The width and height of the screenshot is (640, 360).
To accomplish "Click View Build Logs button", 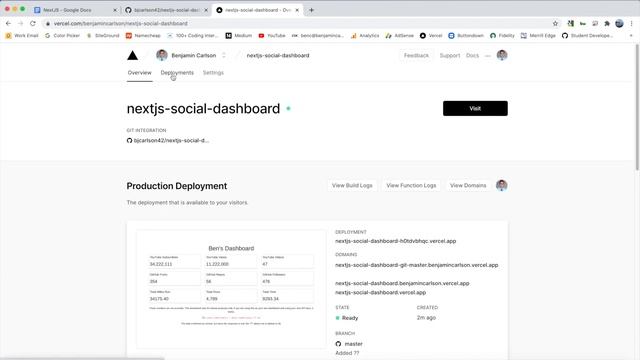I will [x=352, y=185].
